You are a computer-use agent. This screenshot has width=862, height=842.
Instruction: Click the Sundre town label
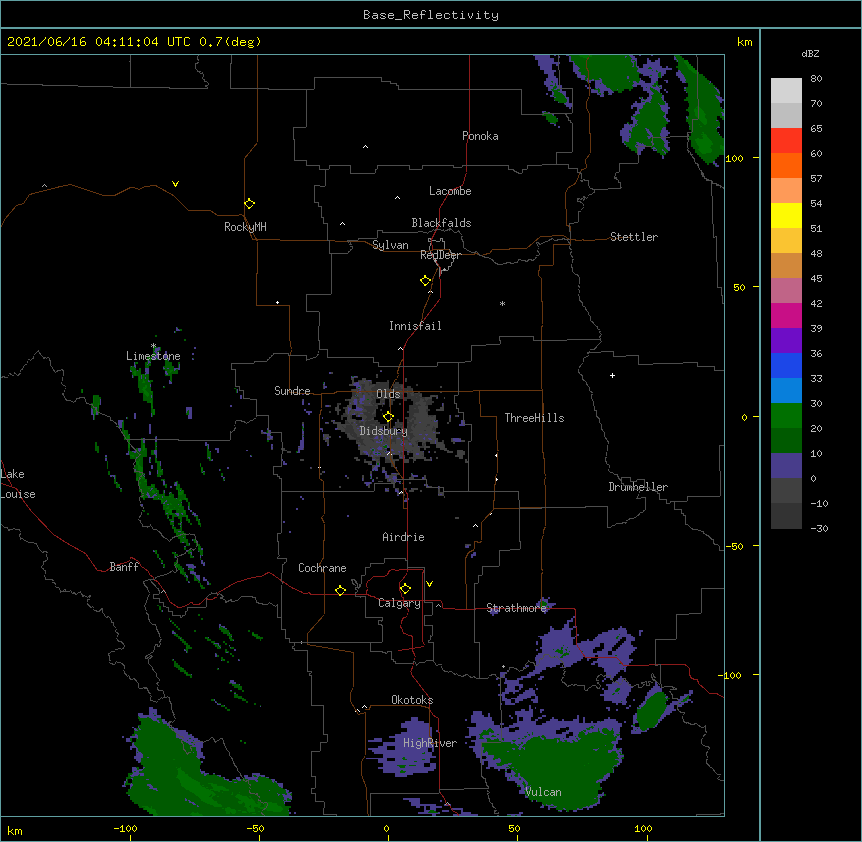292,391
